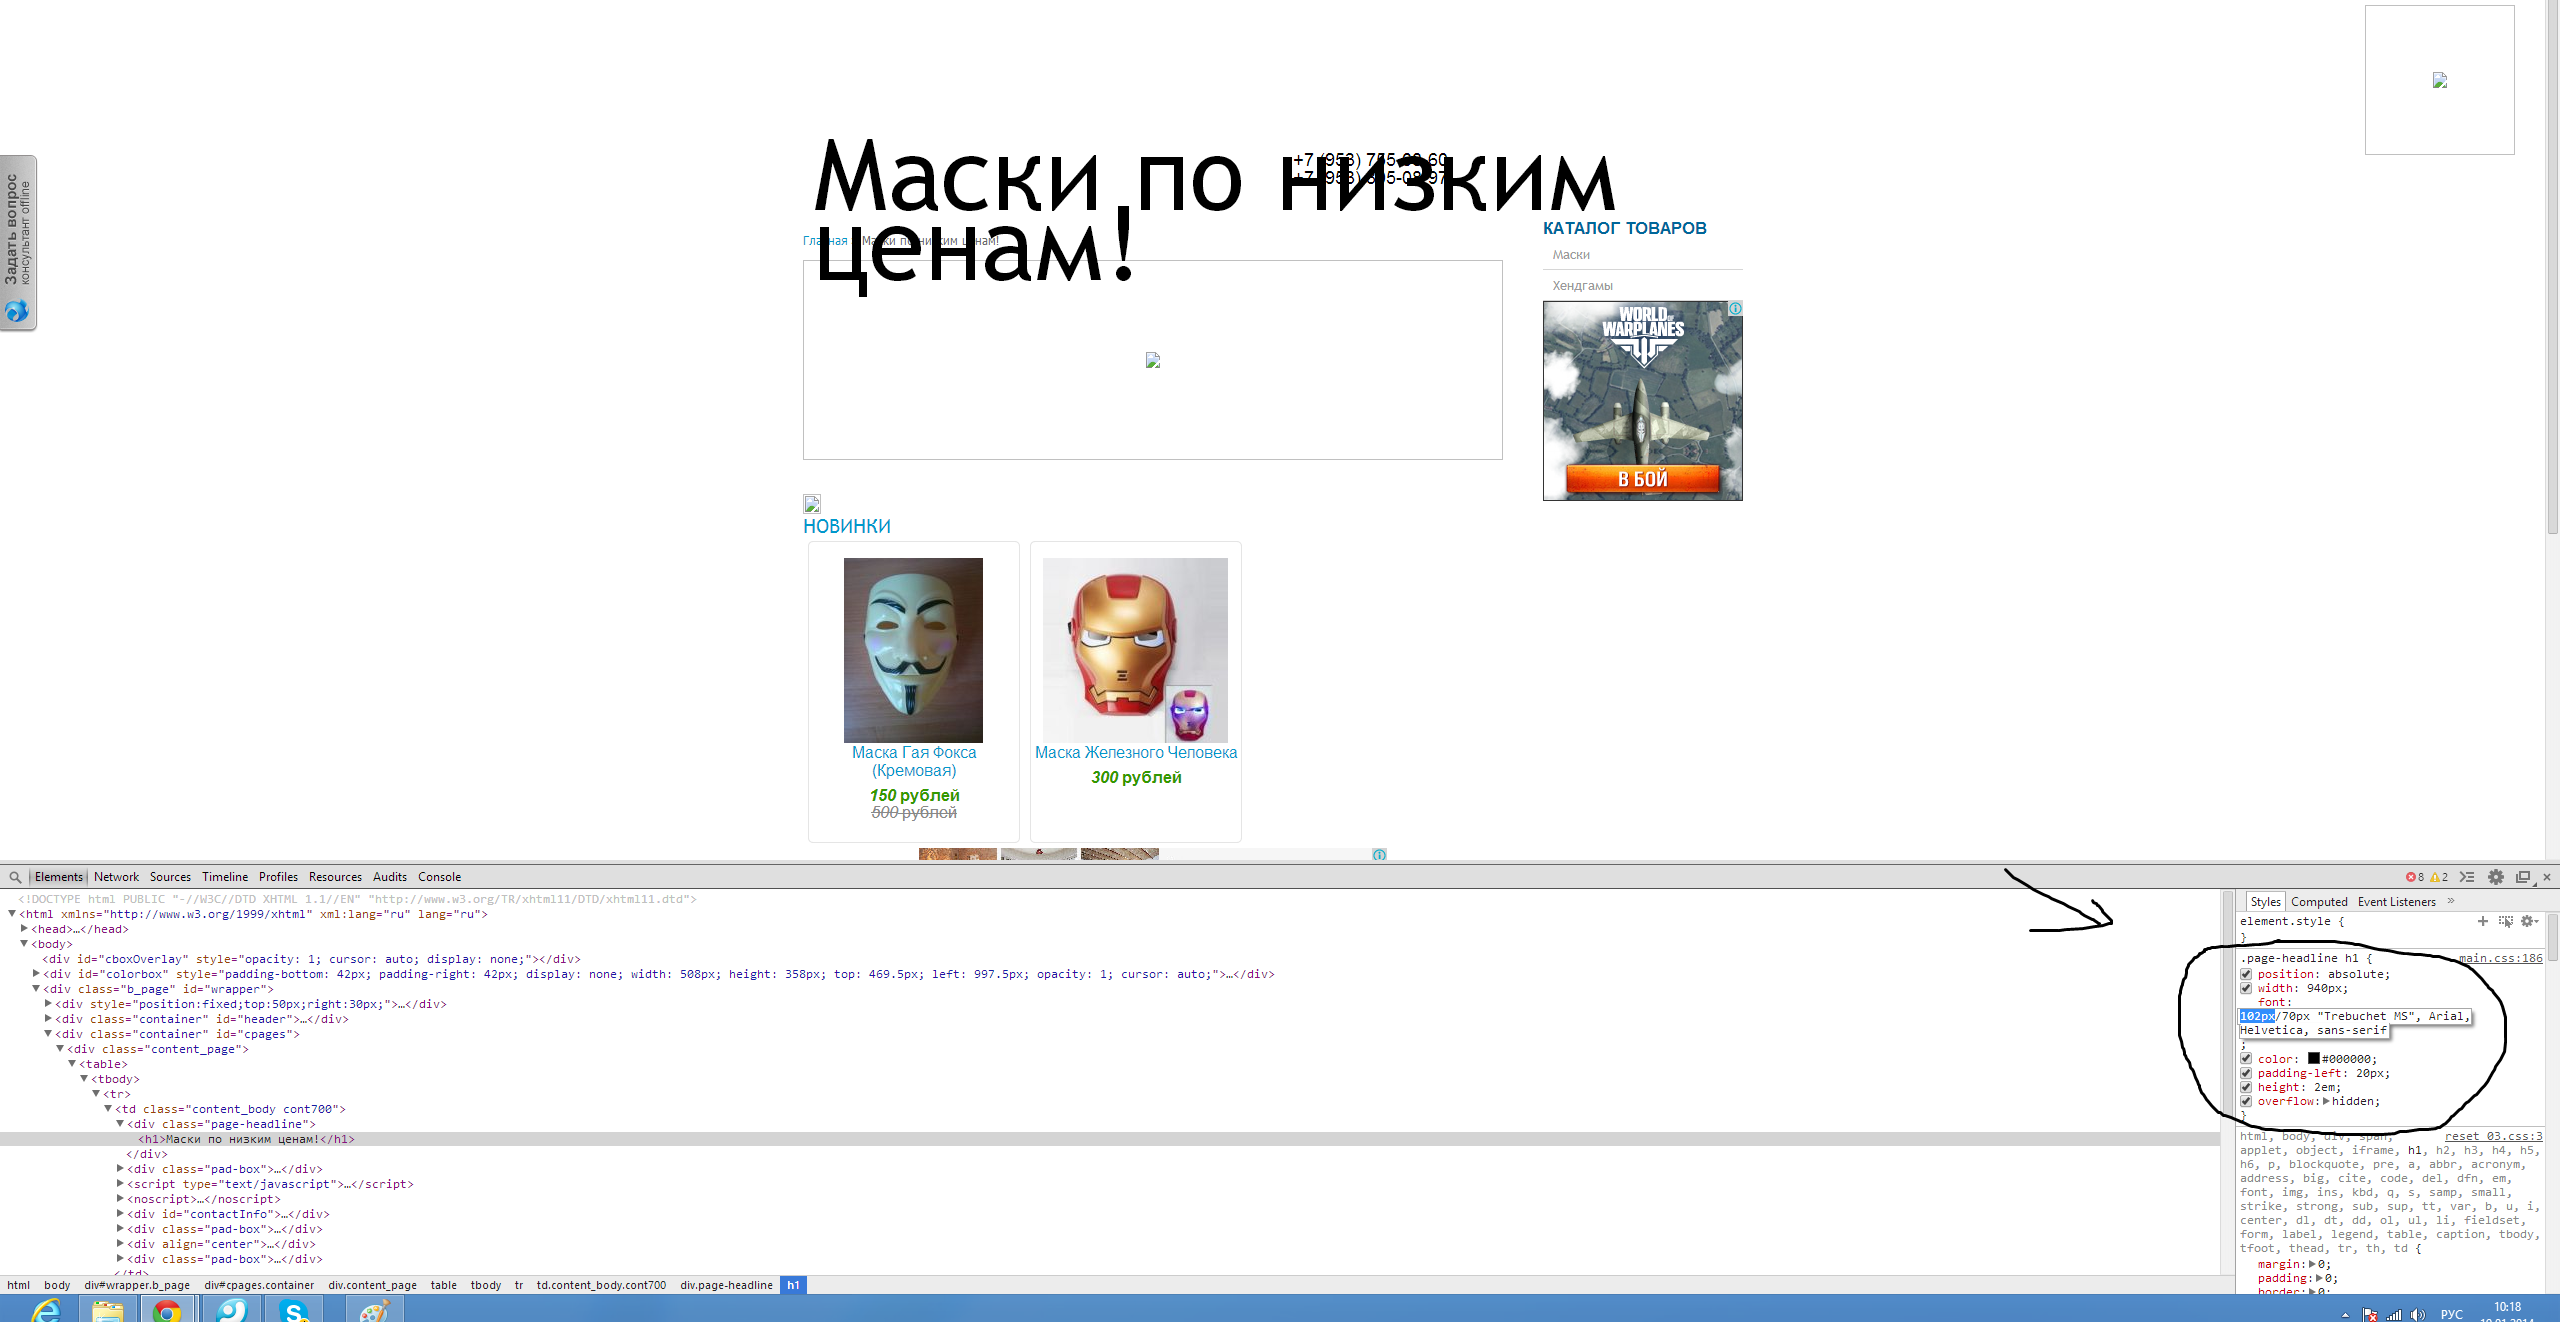Screen dimensions: 2560x1322
Task: Click the black #000000 color swatch
Action: [x=2313, y=1059]
